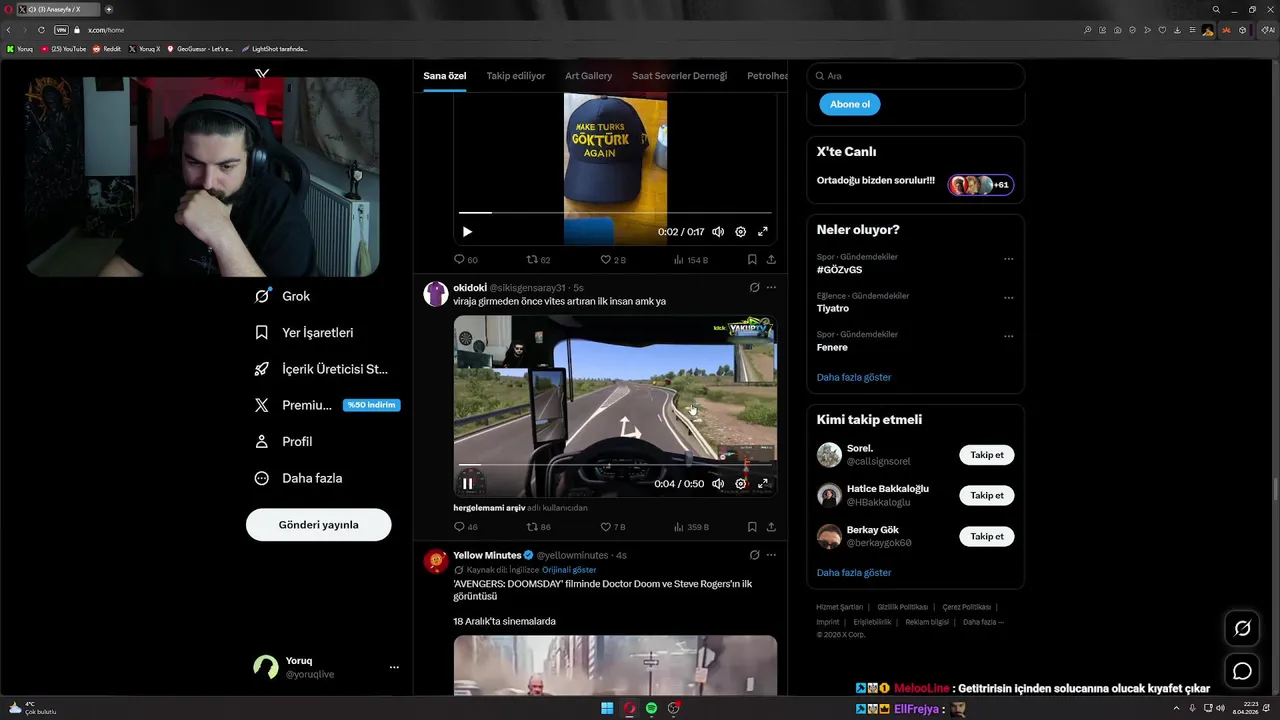1280x720 pixels.
Task: Share the okidoki post
Action: point(771,527)
